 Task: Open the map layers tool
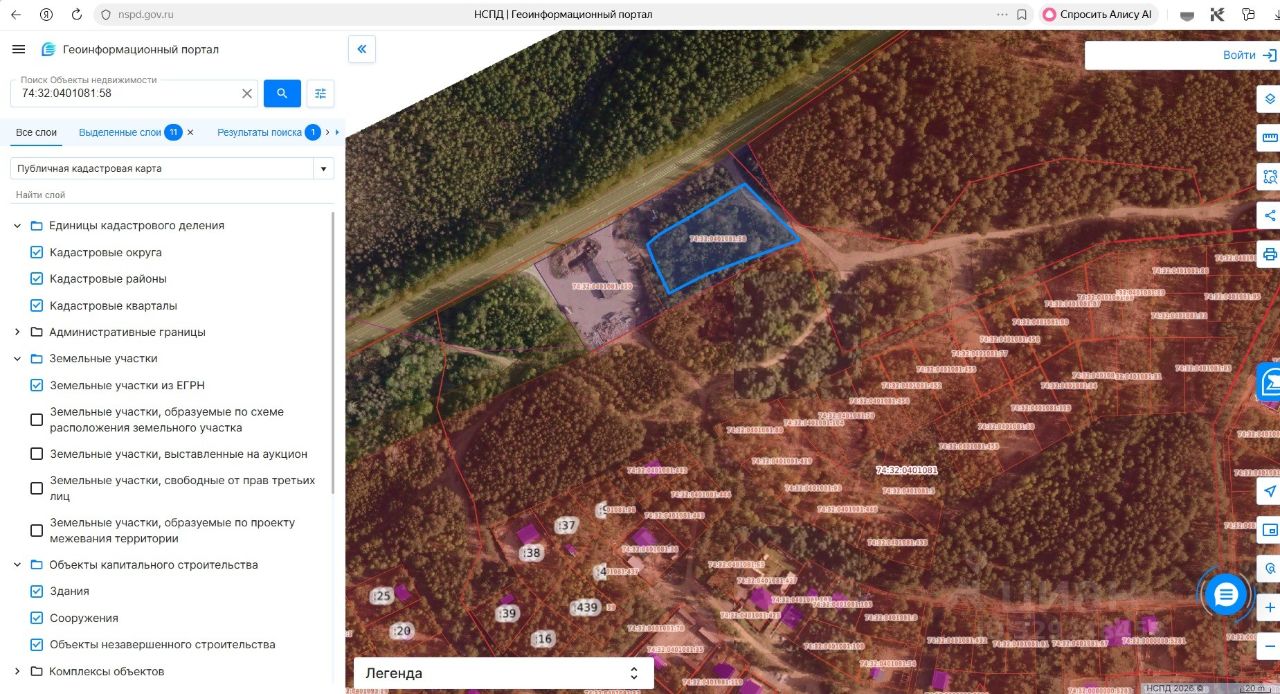(1269, 98)
